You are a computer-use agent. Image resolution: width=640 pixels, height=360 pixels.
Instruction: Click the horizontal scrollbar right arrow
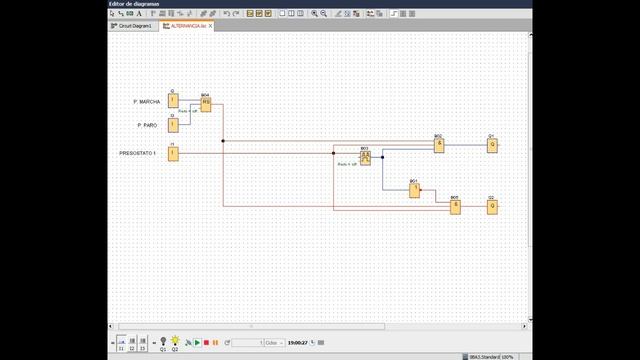pos(524,327)
